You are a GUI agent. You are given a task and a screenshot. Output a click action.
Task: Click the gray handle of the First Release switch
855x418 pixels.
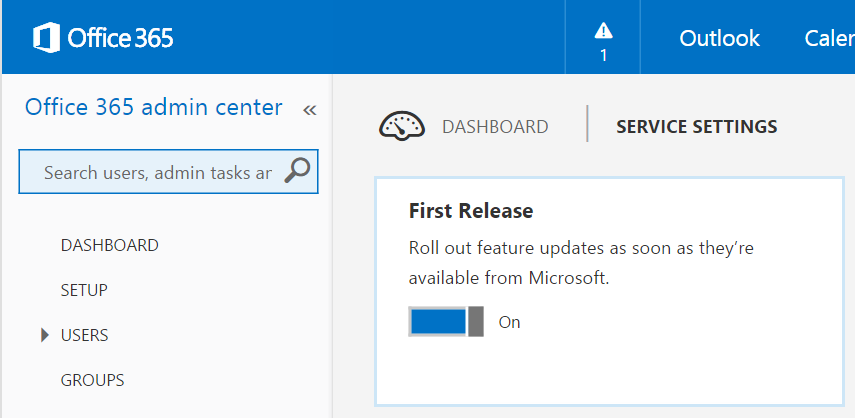coord(476,322)
